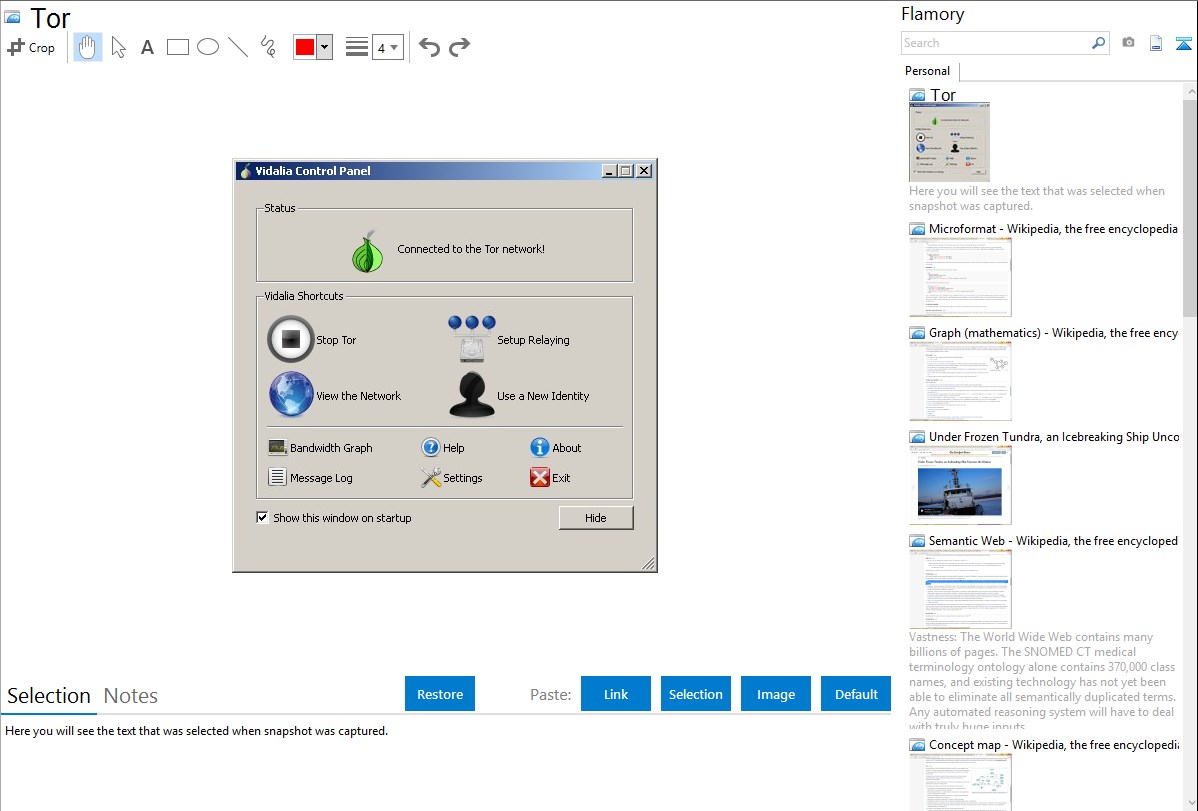This screenshot has width=1198, height=811.
Task: Open the Graph (mathematics) snapshot thumbnail
Action: 960,381
